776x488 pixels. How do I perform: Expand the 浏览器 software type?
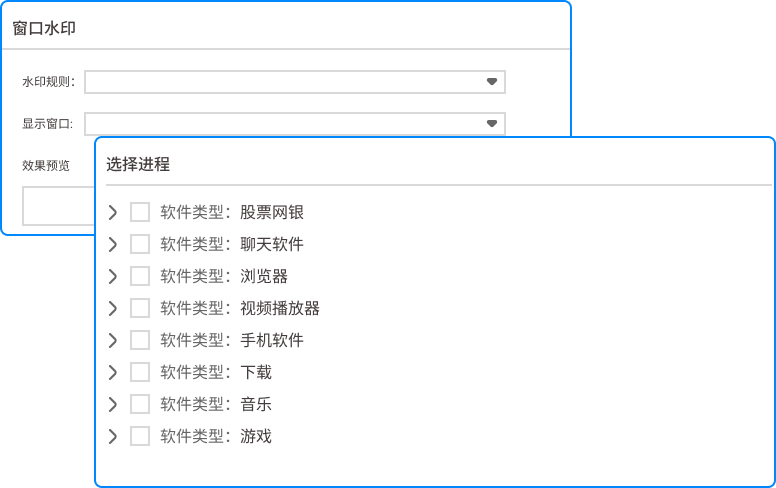click(x=113, y=276)
